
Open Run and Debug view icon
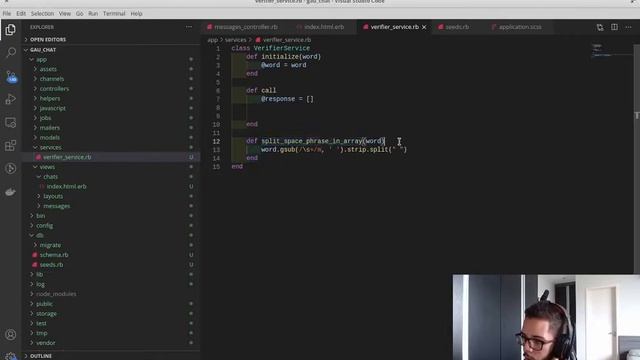(x=11, y=99)
